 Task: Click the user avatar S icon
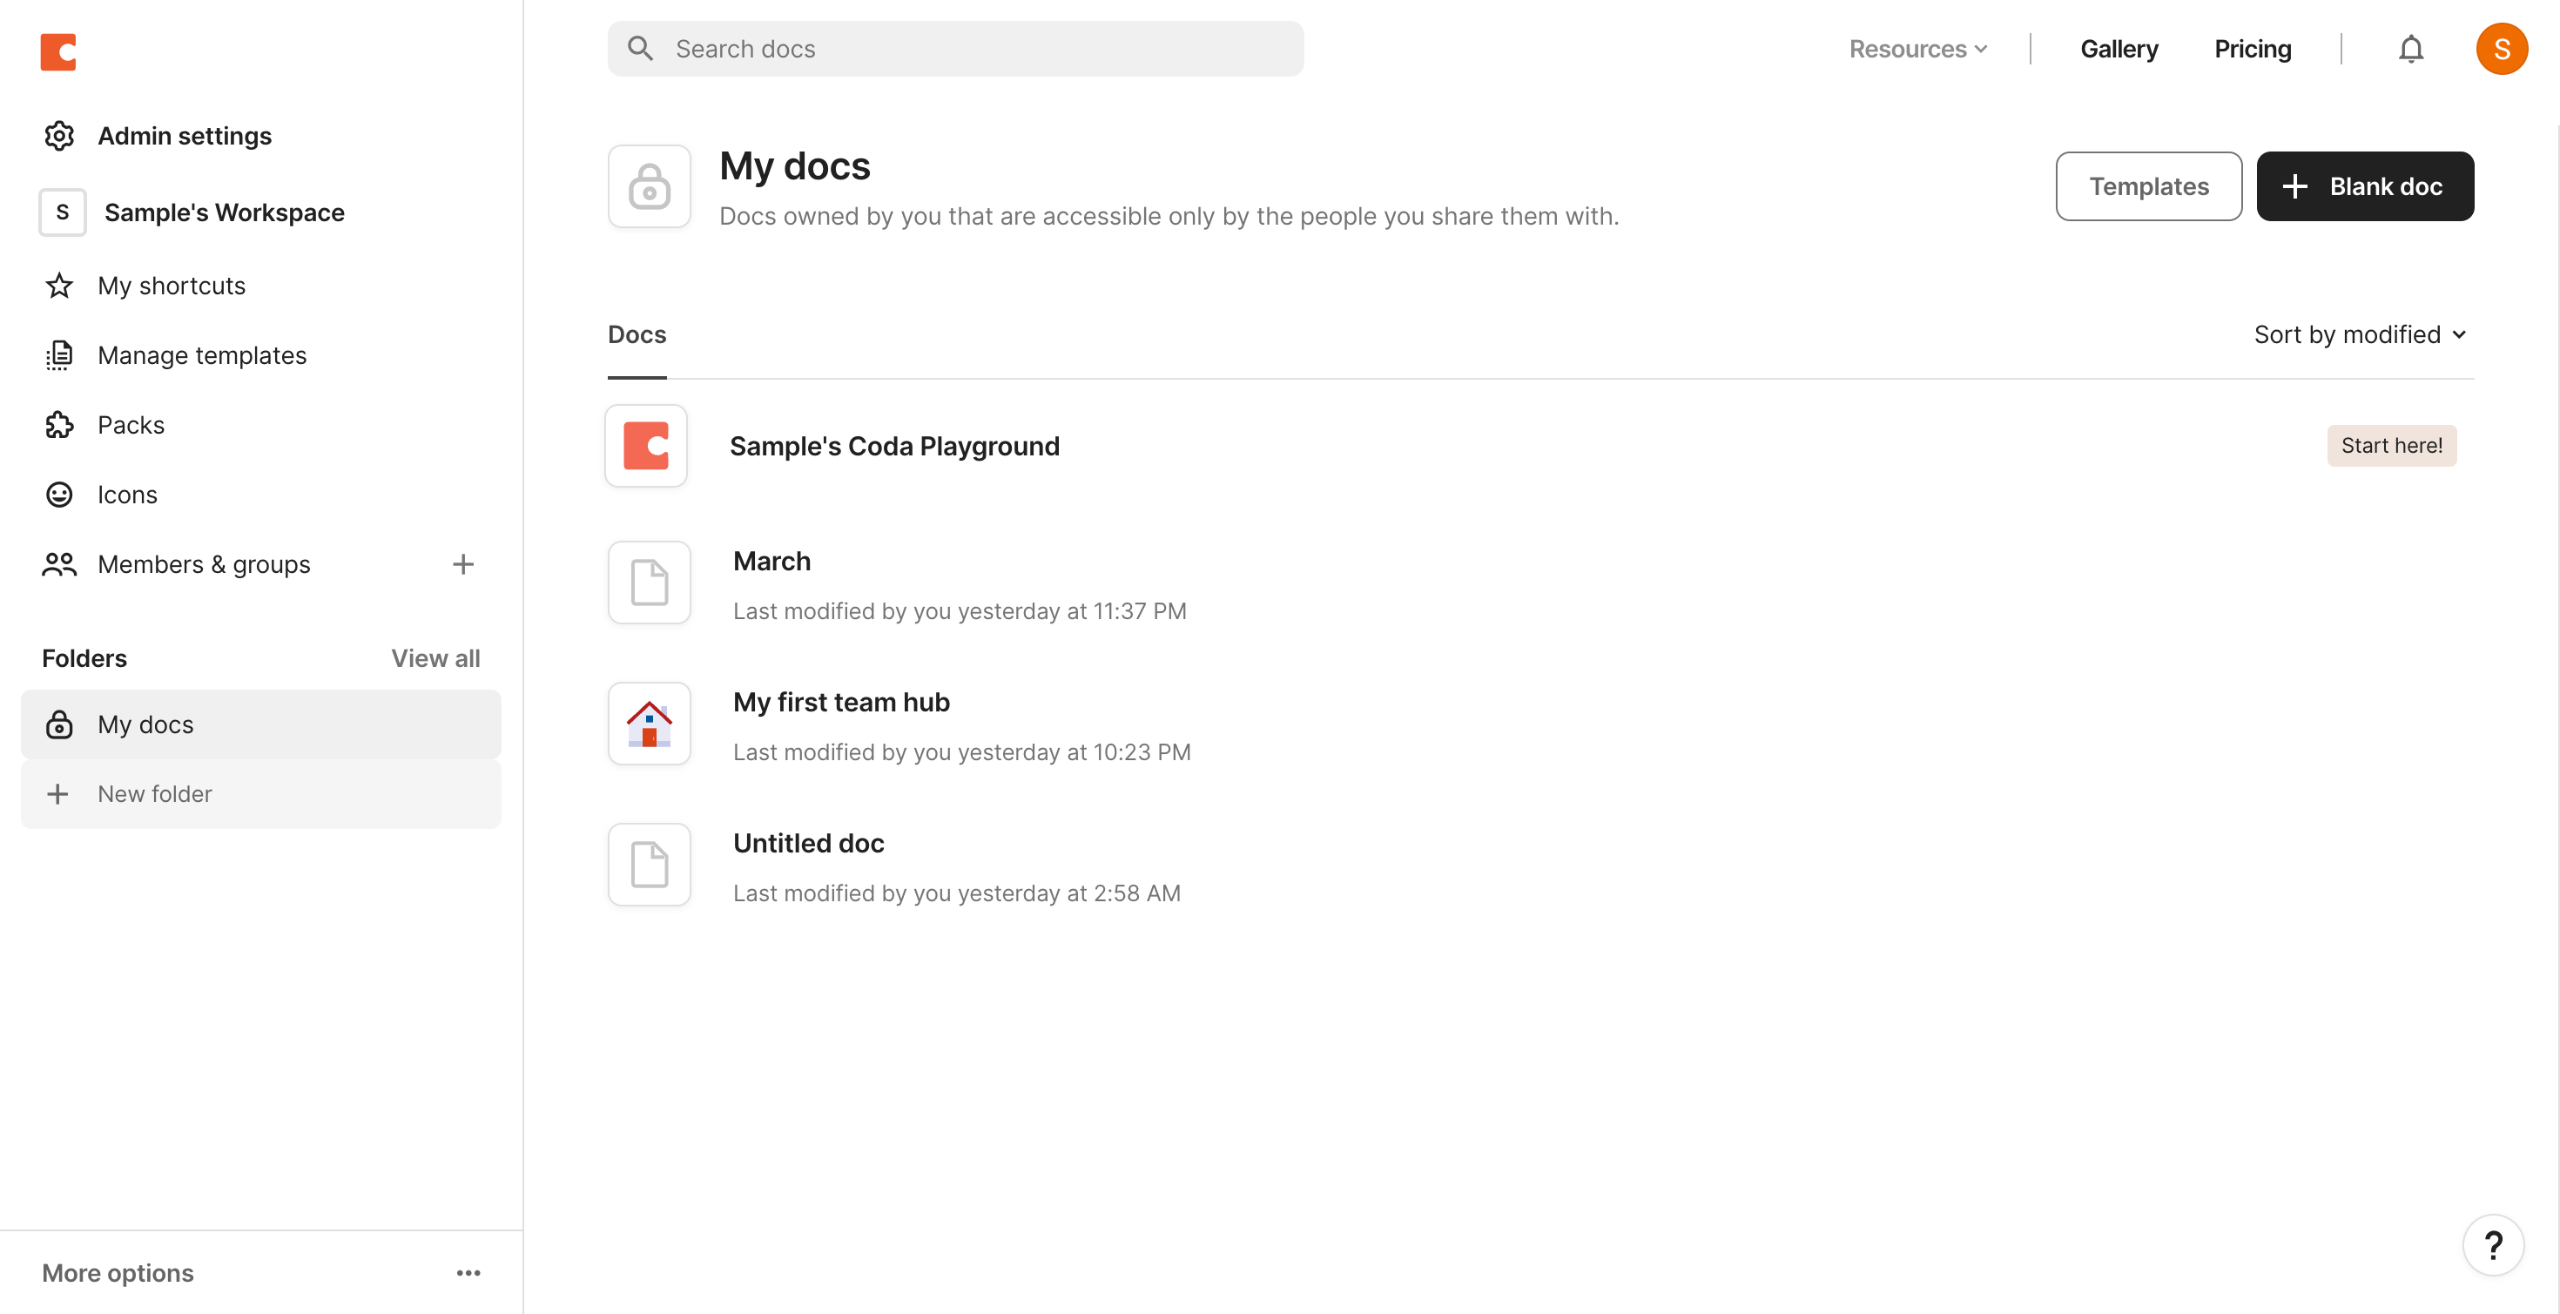point(2501,49)
